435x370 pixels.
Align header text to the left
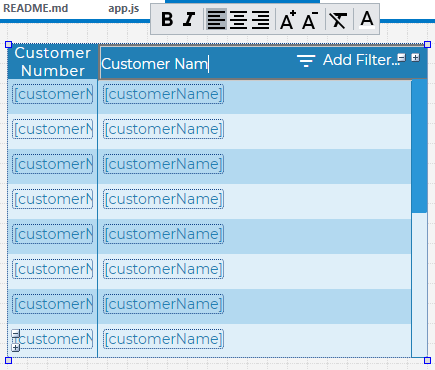(x=216, y=19)
